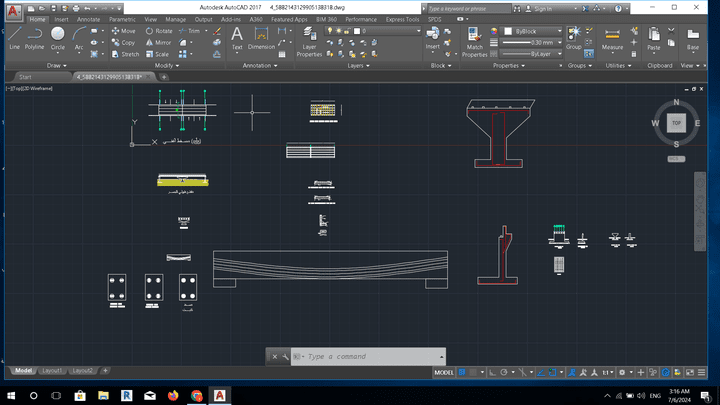The image size is (720, 405).
Task: Switch to the Insert ribbon tab
Action: [x=61, y=19]
